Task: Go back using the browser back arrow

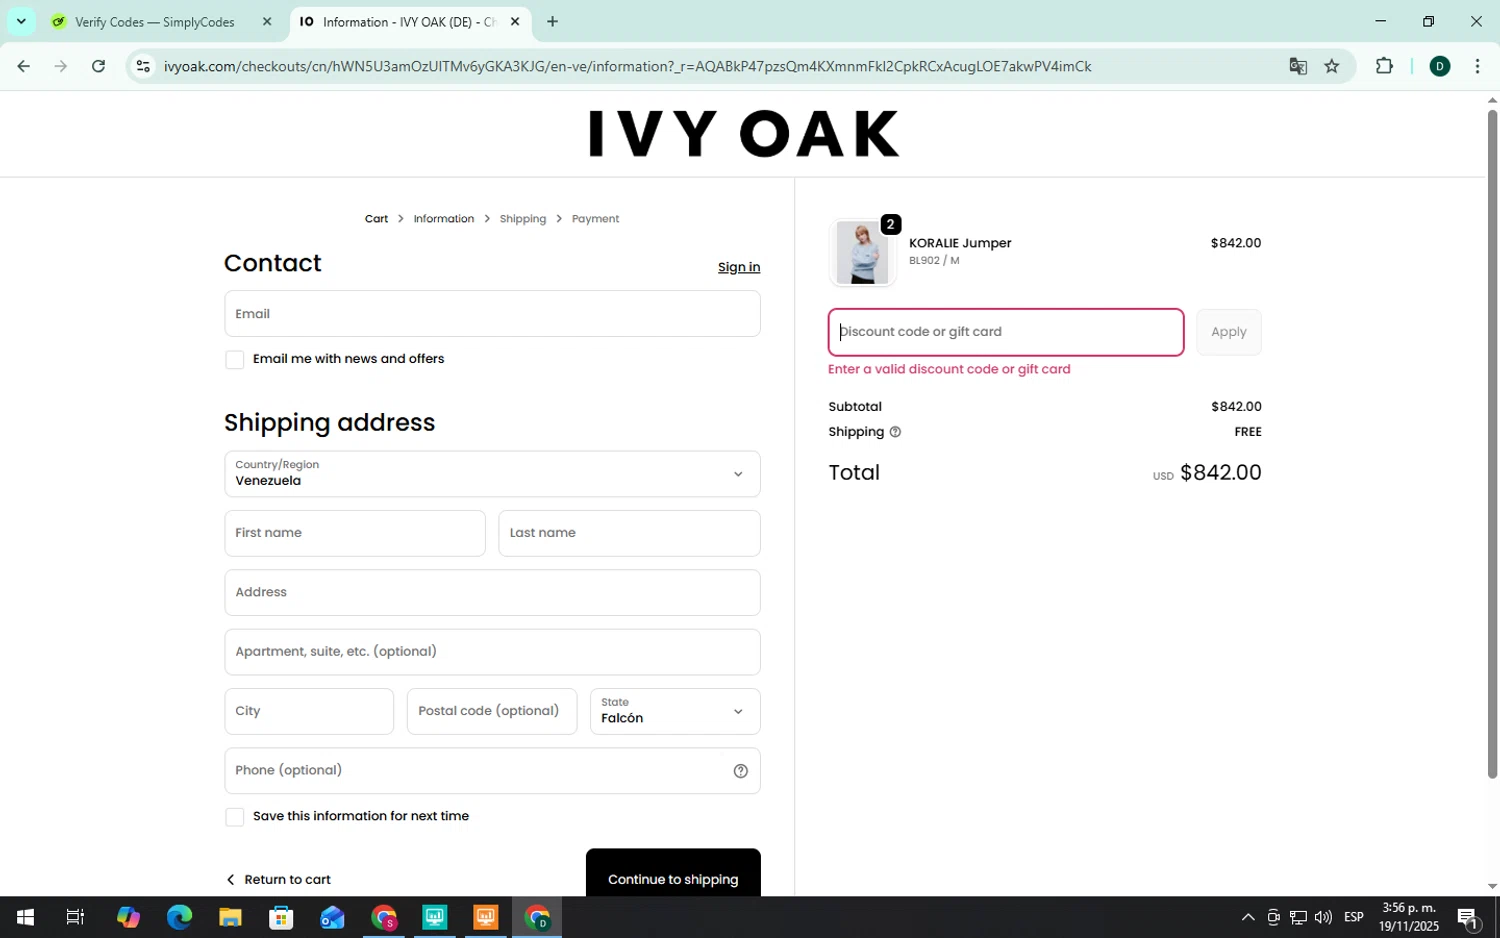Action: coord(23,66)
